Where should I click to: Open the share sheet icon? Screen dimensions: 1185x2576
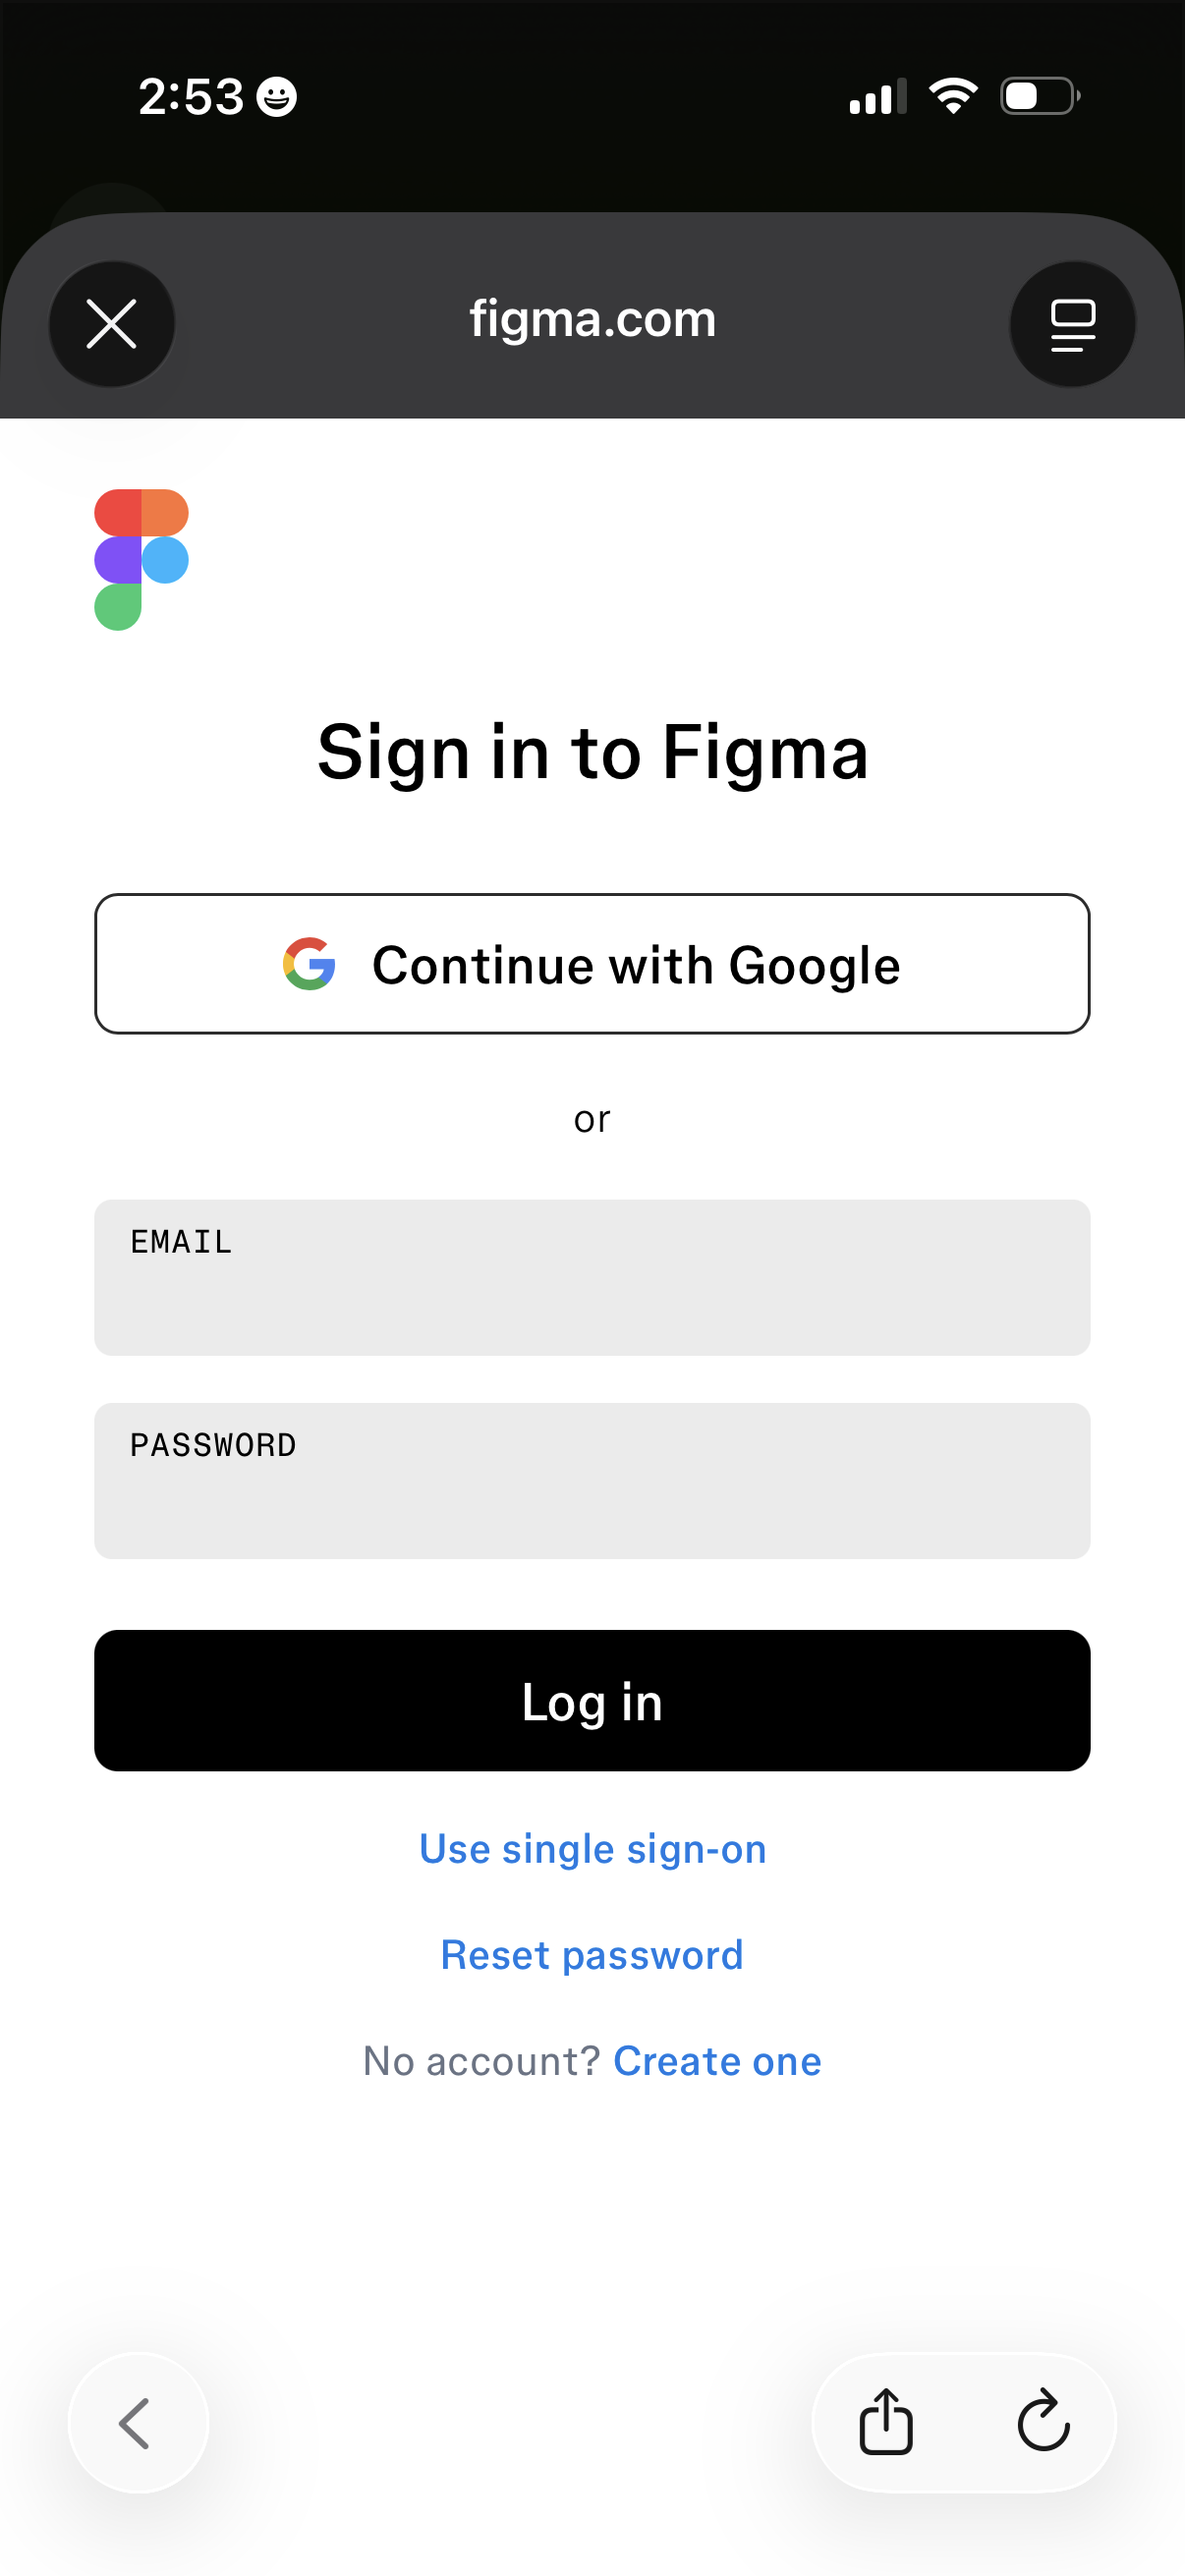[886, 2422]
